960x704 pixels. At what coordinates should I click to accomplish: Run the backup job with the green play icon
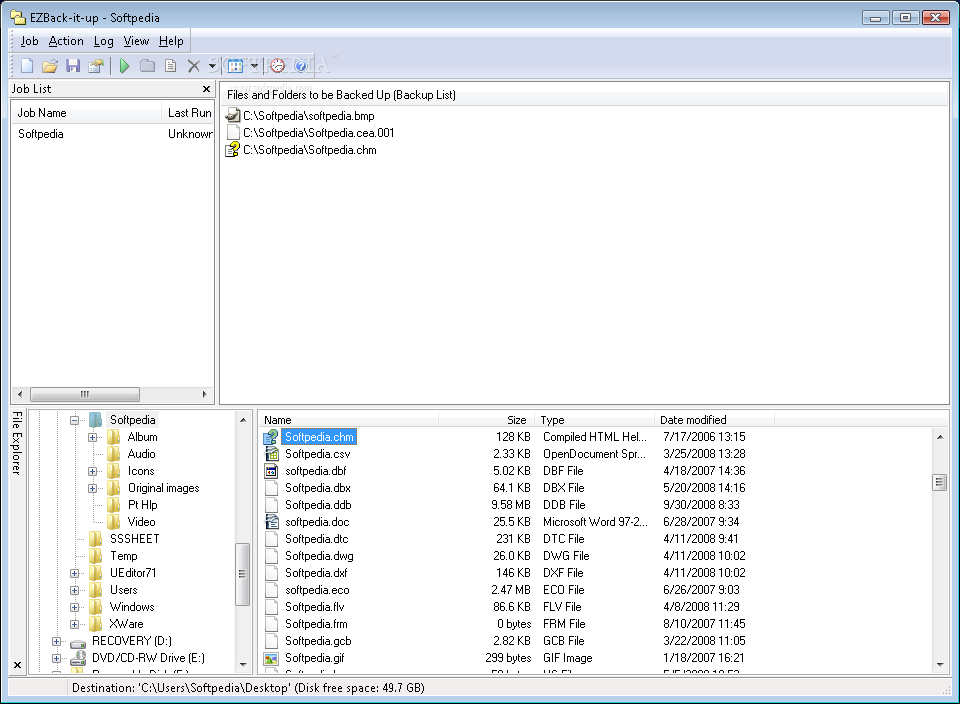(x=124, y=66)
